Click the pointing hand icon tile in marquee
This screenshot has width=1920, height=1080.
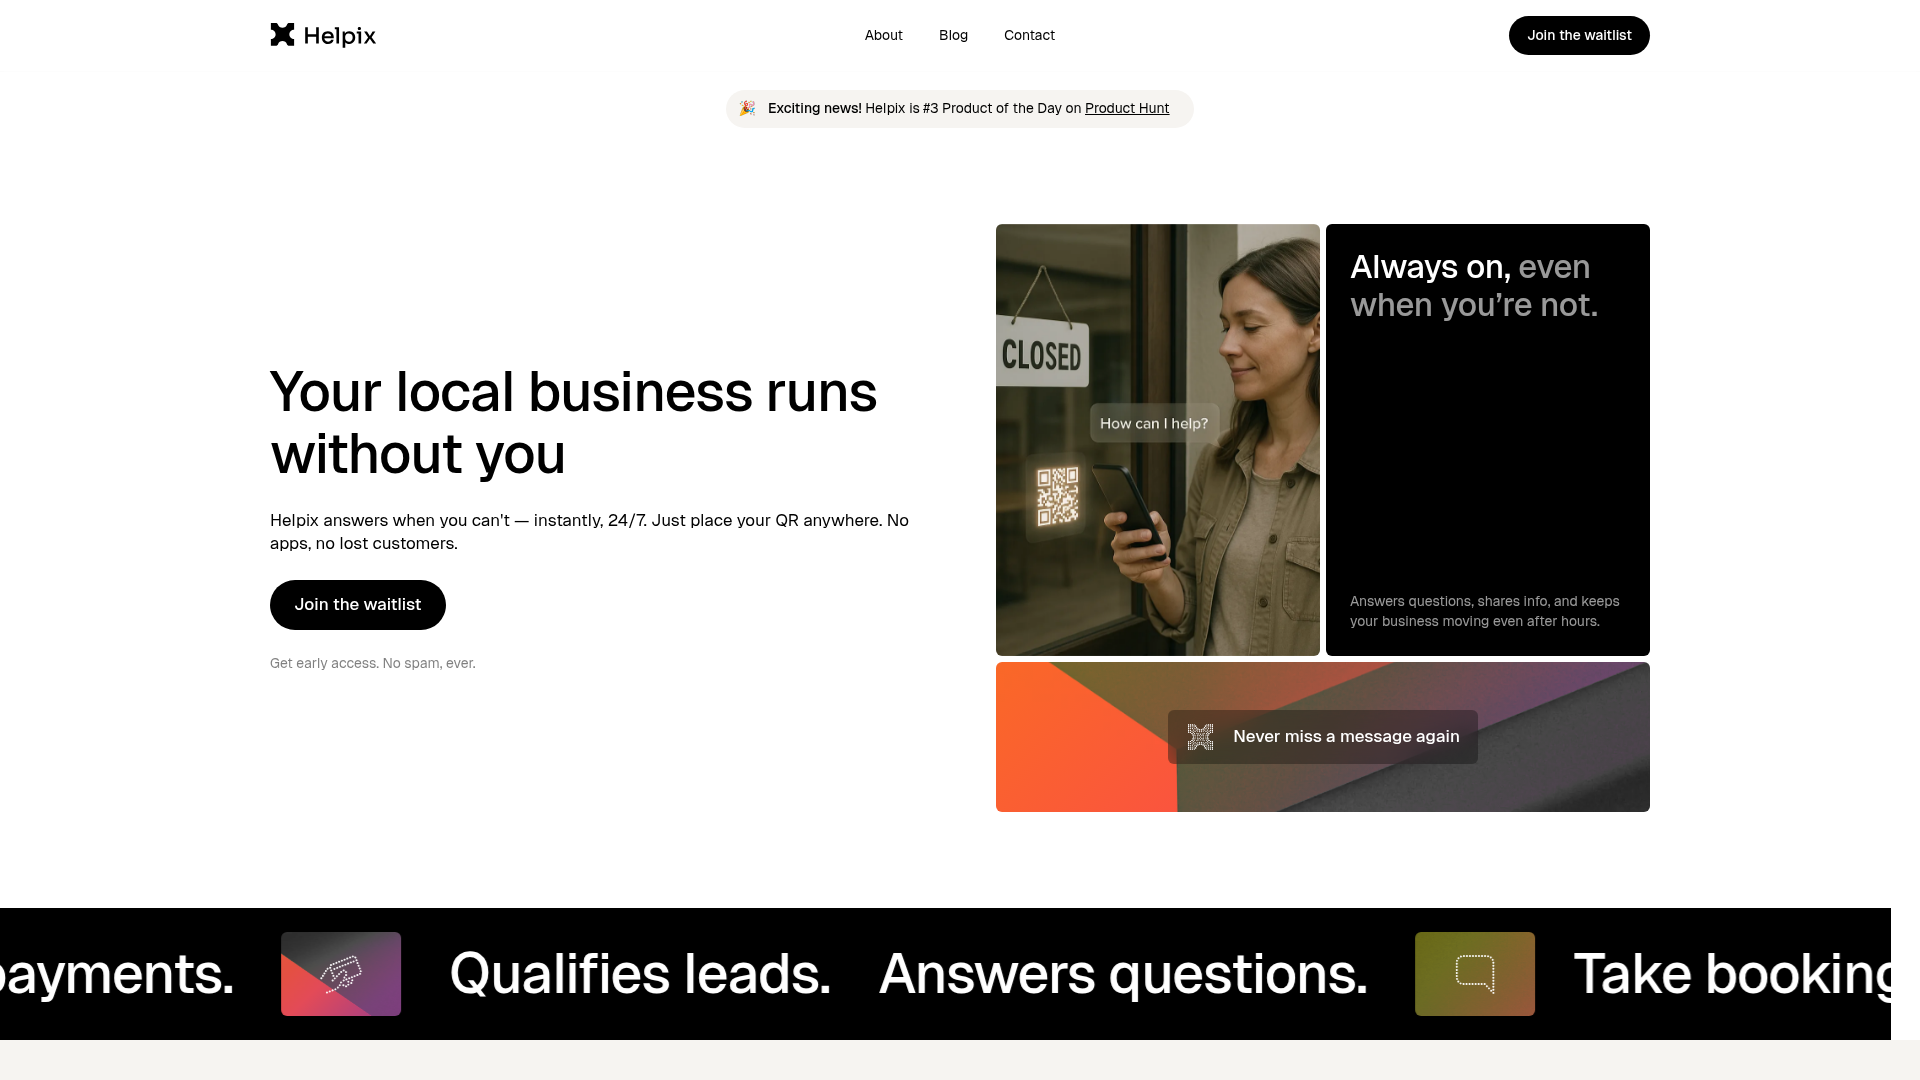(341, 974)
